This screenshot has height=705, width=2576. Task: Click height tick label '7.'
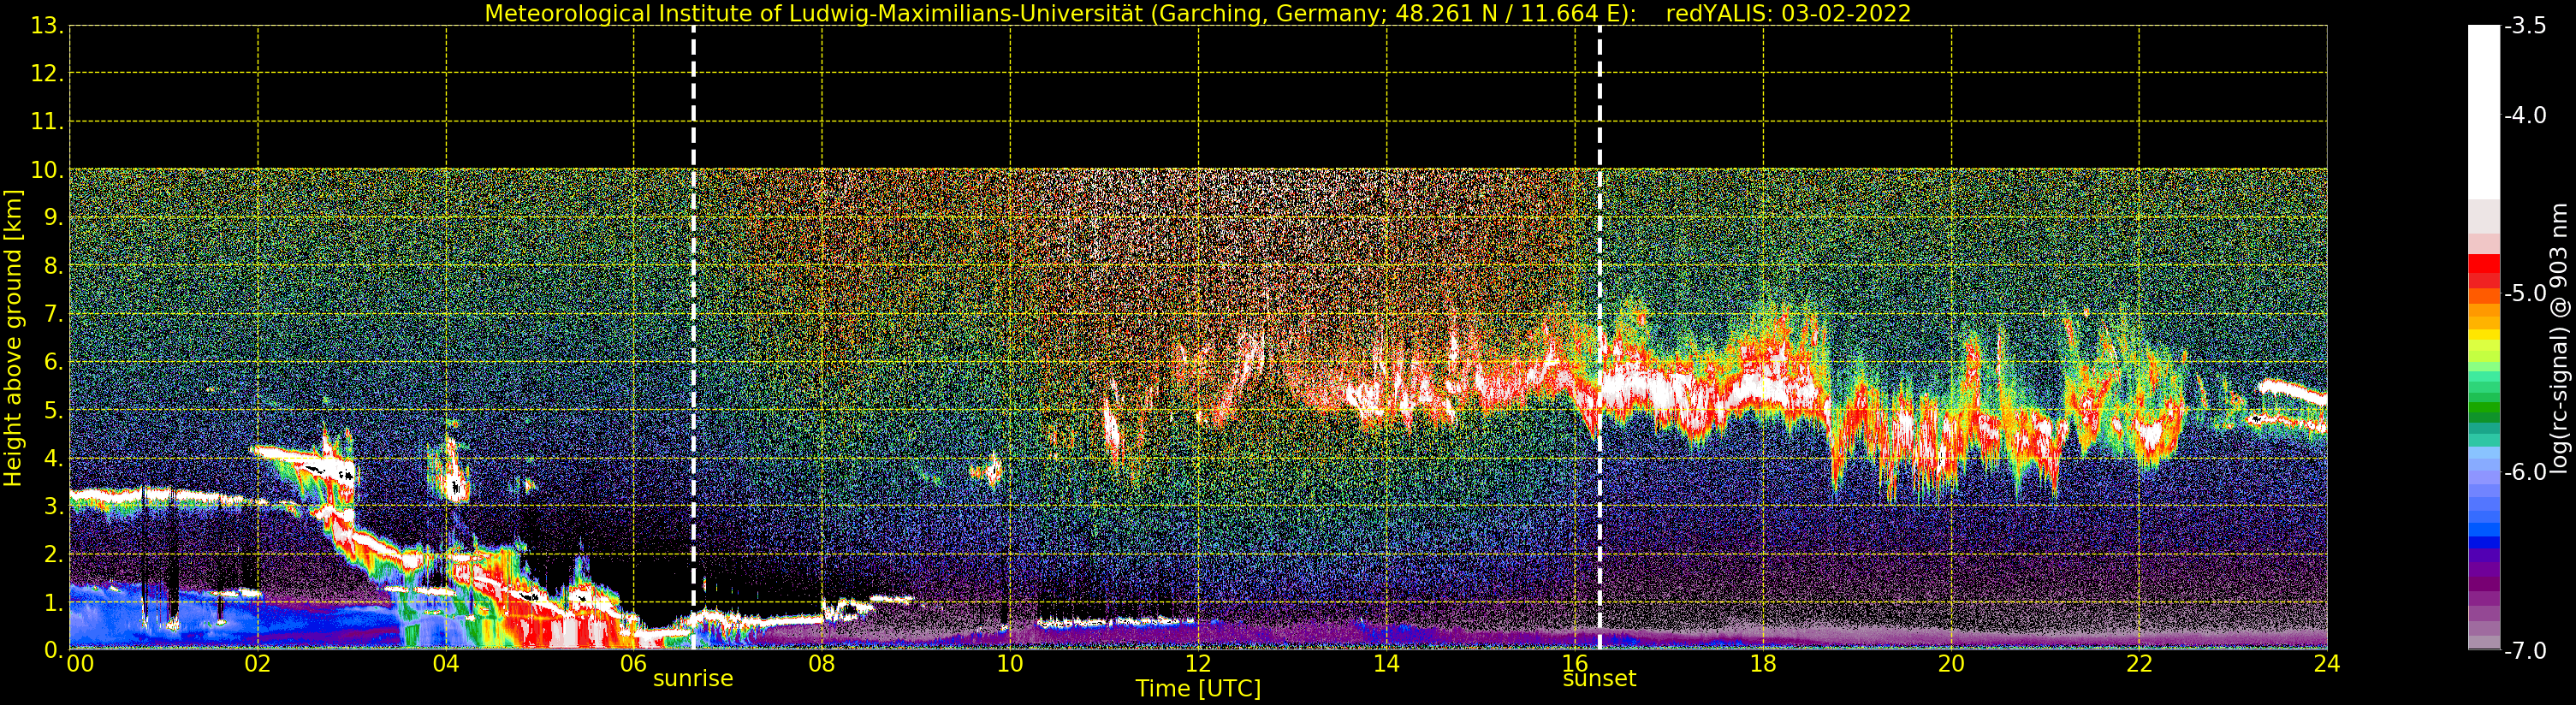pyautogui.click(x=53, y=314)
